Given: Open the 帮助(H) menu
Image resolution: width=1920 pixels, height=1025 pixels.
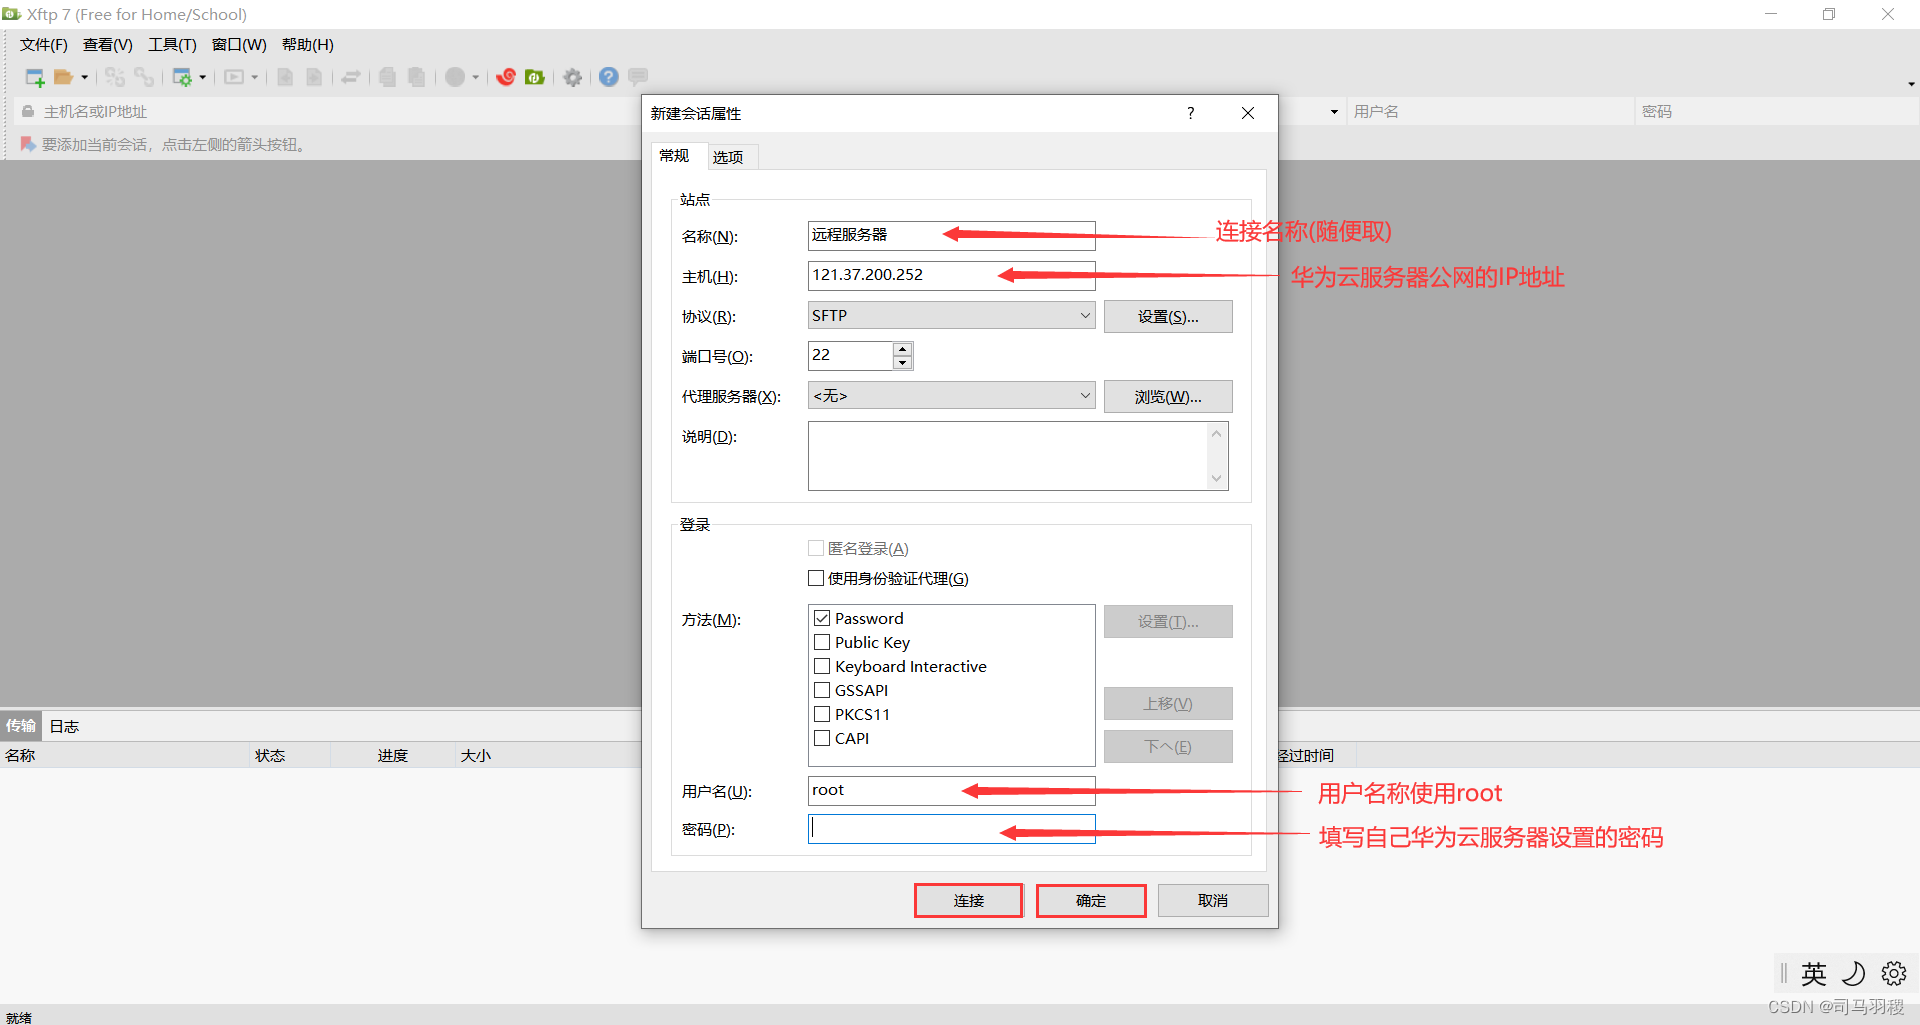Looking at the screenshot, I should coord(308,45).
